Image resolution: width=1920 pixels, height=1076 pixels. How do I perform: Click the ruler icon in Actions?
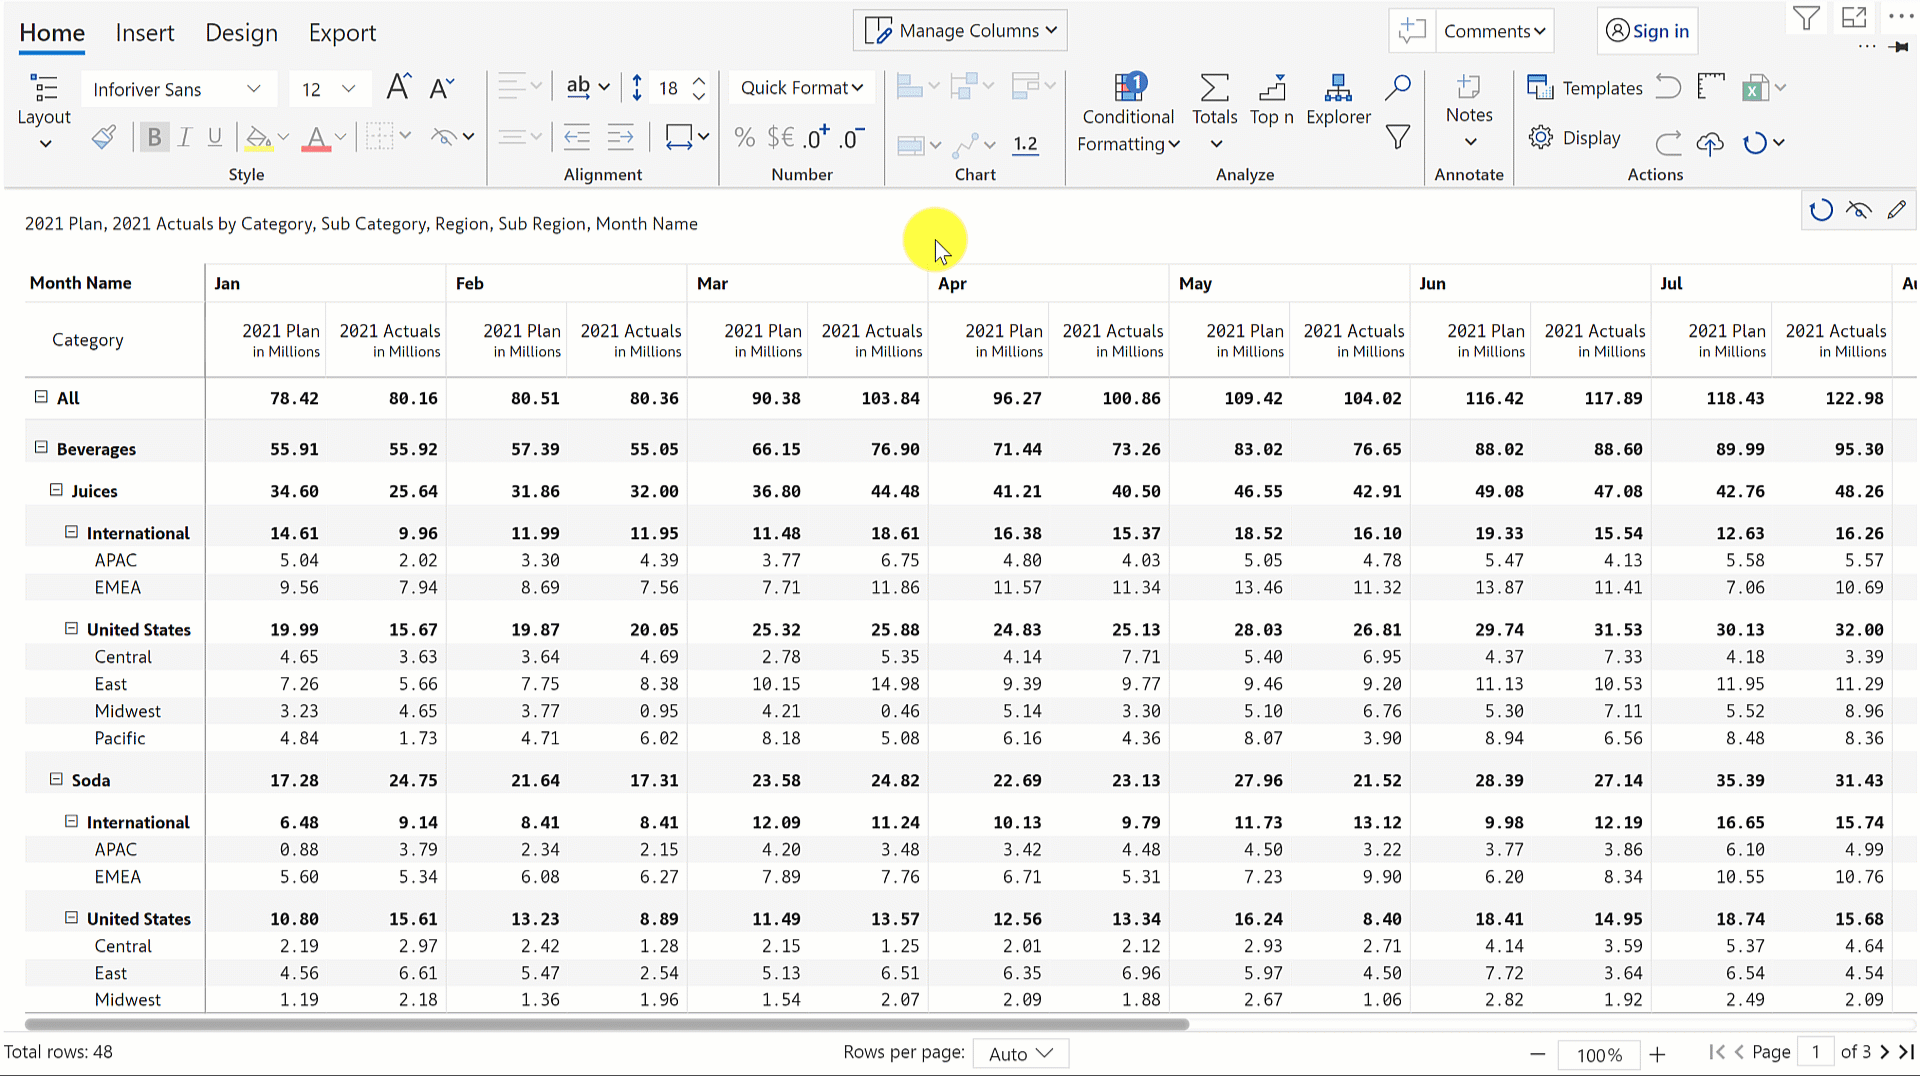(x=1711, y=87)
